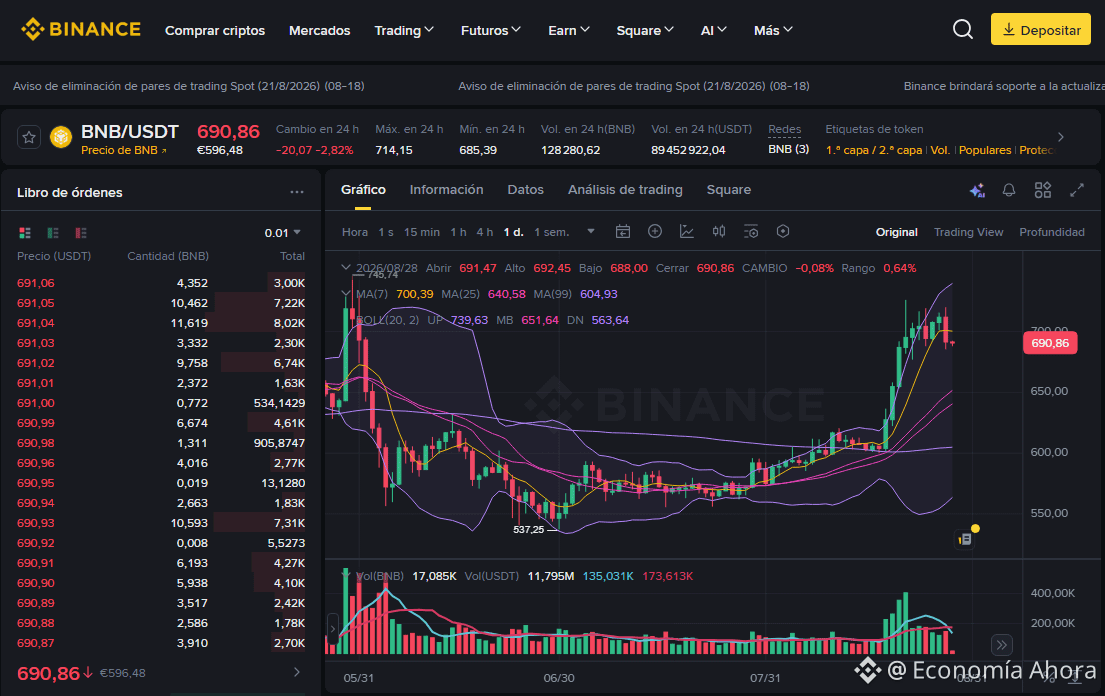The image size is (1105, 696).
Task: Click the Depositar button
Action: pos(1040,30)
